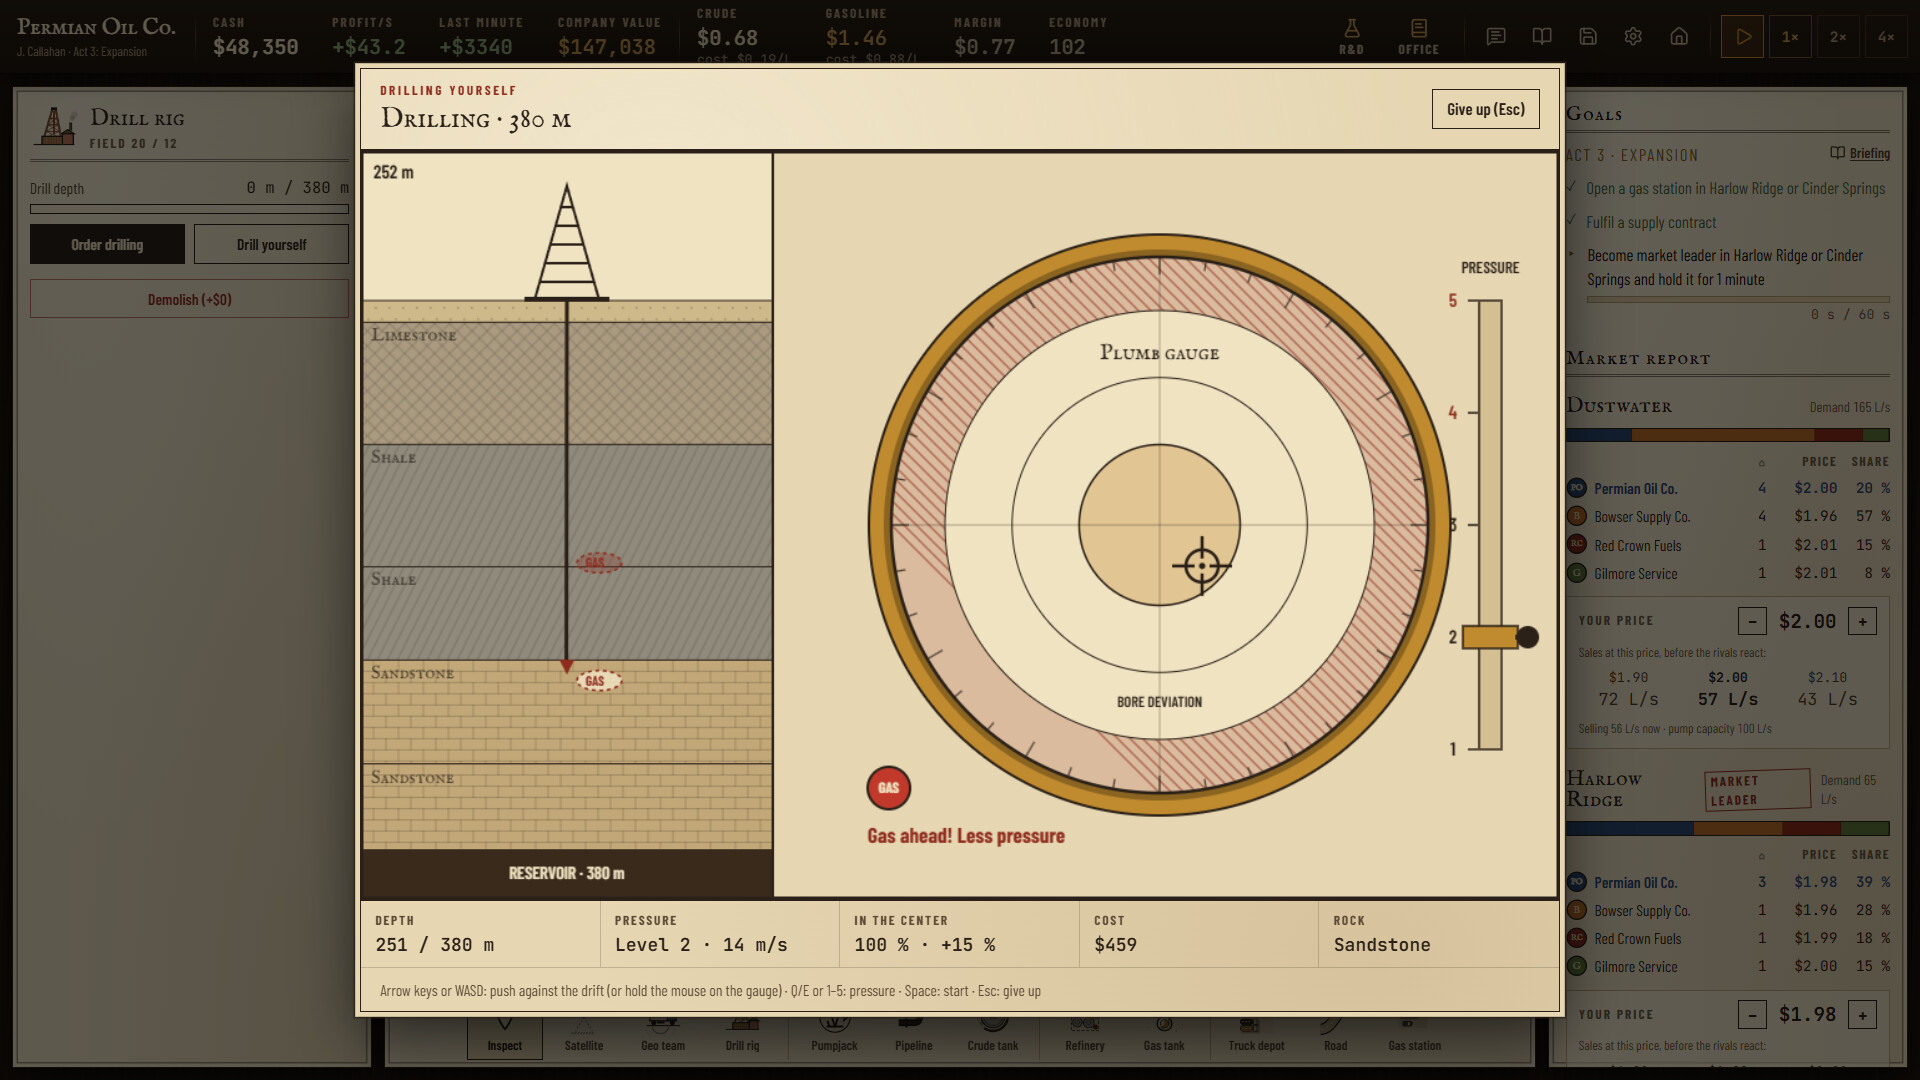The image size is (1920, 1080).
Task: Open the Office panel icon
Action: (1418, 37)
